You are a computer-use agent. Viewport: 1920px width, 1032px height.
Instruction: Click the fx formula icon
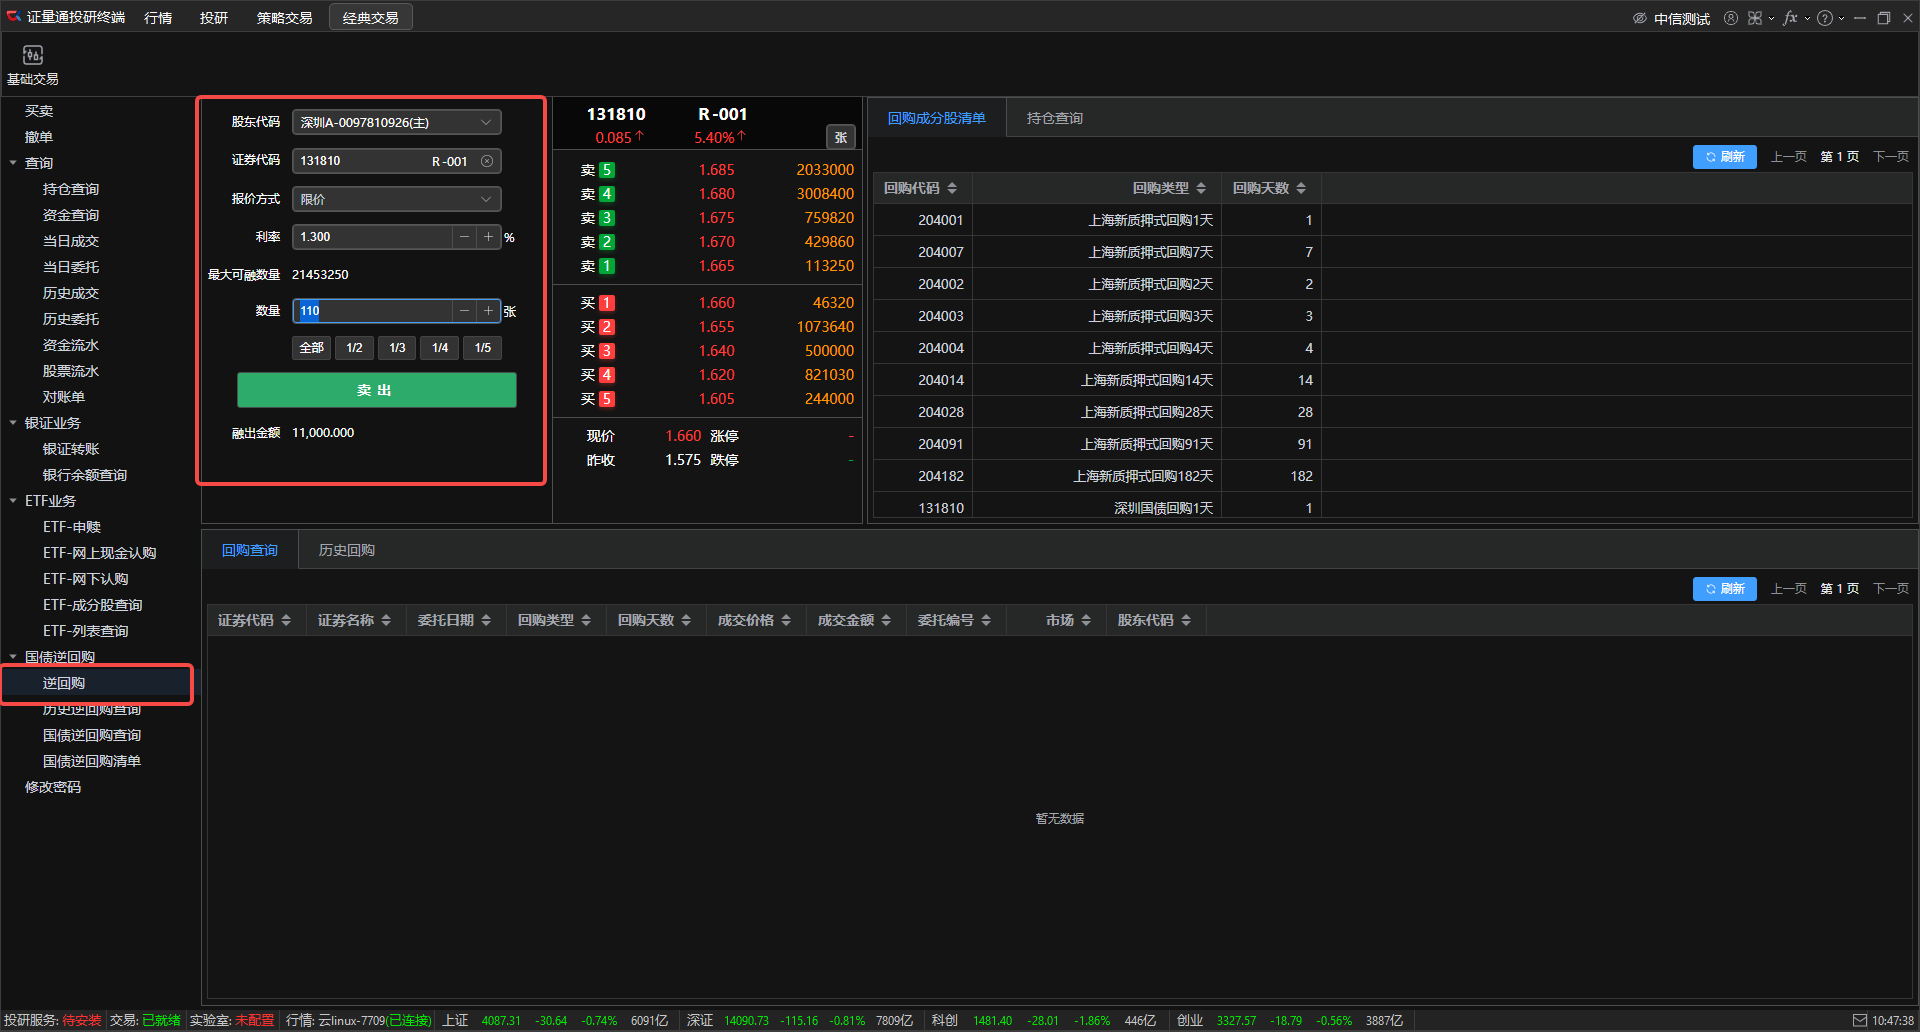pos(1789,18)
